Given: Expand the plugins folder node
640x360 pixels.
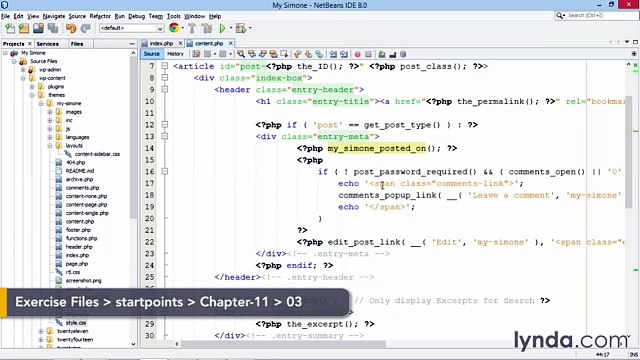Looking at the screenshot, I should tap(32, 87).
